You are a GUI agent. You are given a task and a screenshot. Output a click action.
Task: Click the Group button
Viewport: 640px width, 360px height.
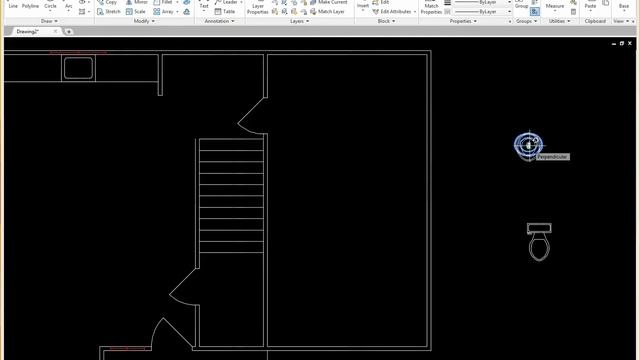pos(521,5)
